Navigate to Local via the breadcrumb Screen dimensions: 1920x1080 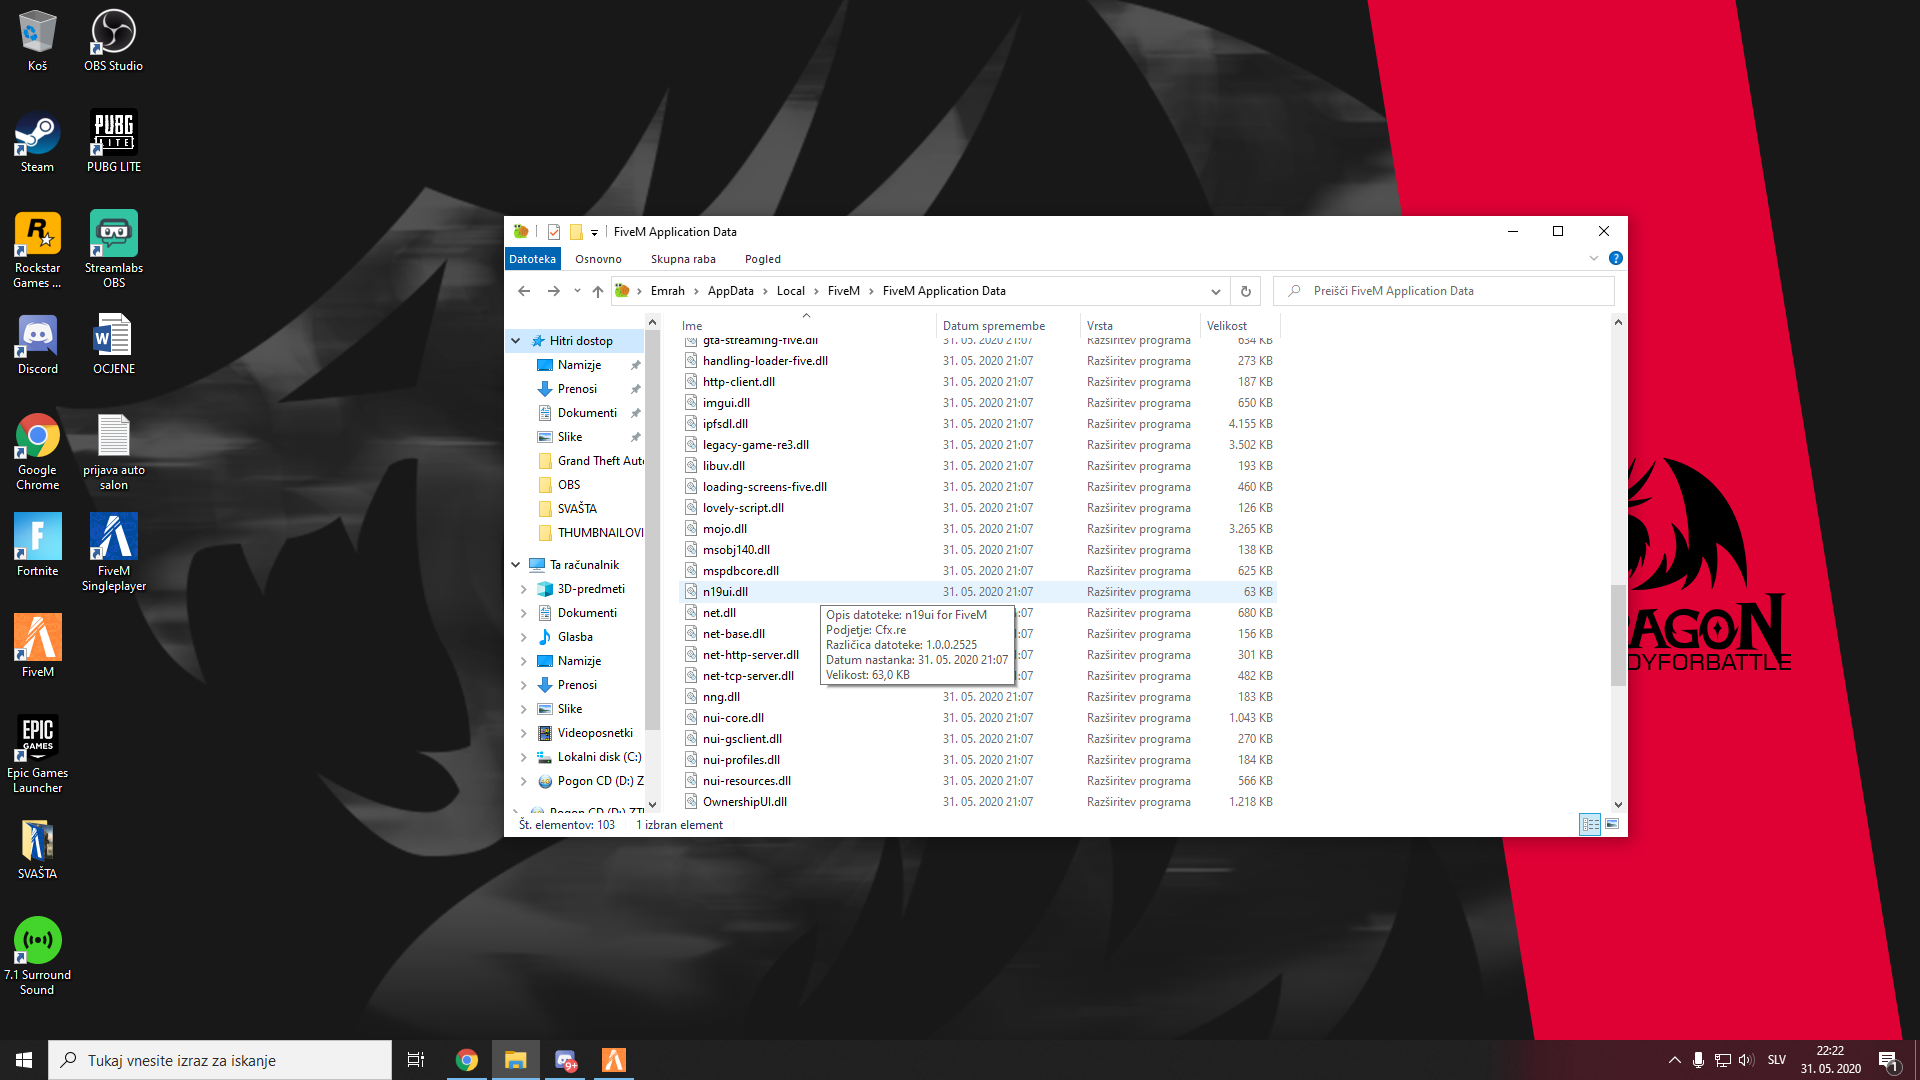(x=791, y=290)
